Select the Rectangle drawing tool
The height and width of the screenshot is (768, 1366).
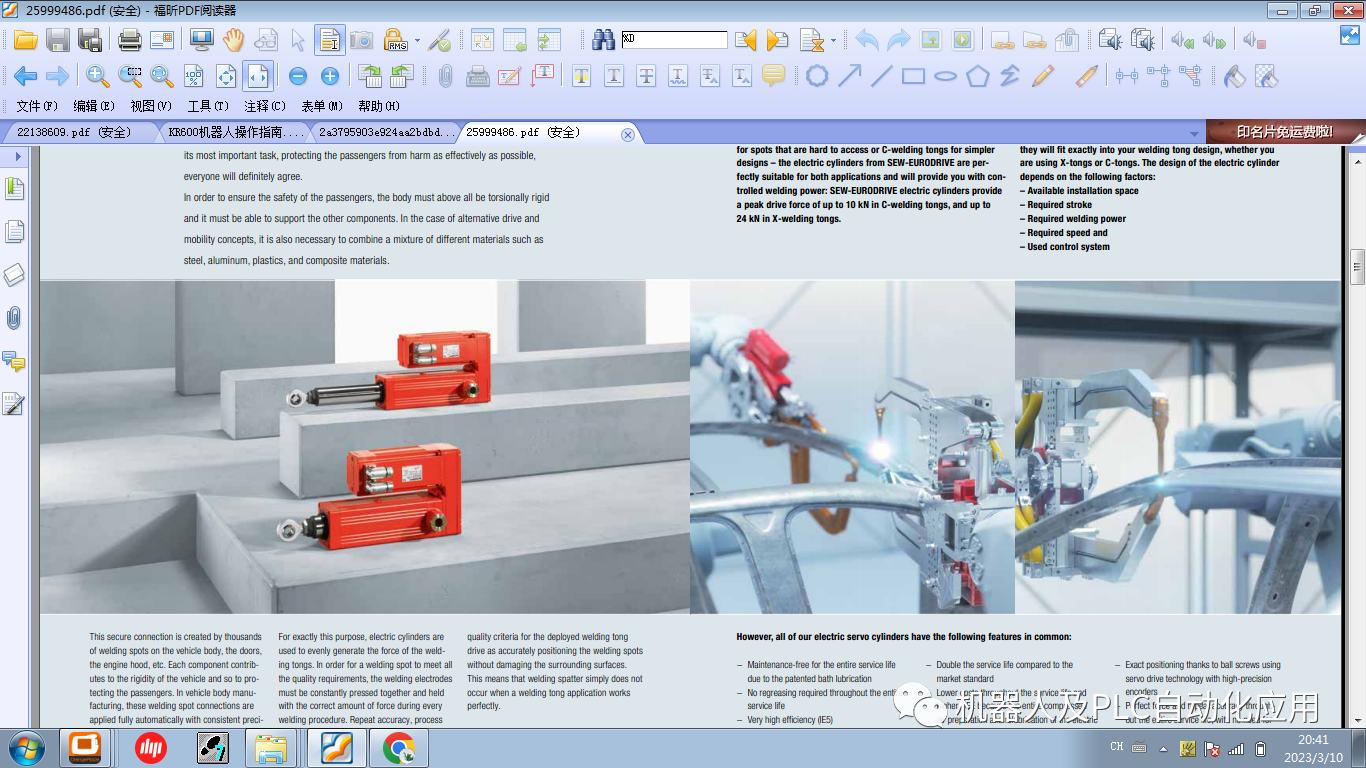913,75
